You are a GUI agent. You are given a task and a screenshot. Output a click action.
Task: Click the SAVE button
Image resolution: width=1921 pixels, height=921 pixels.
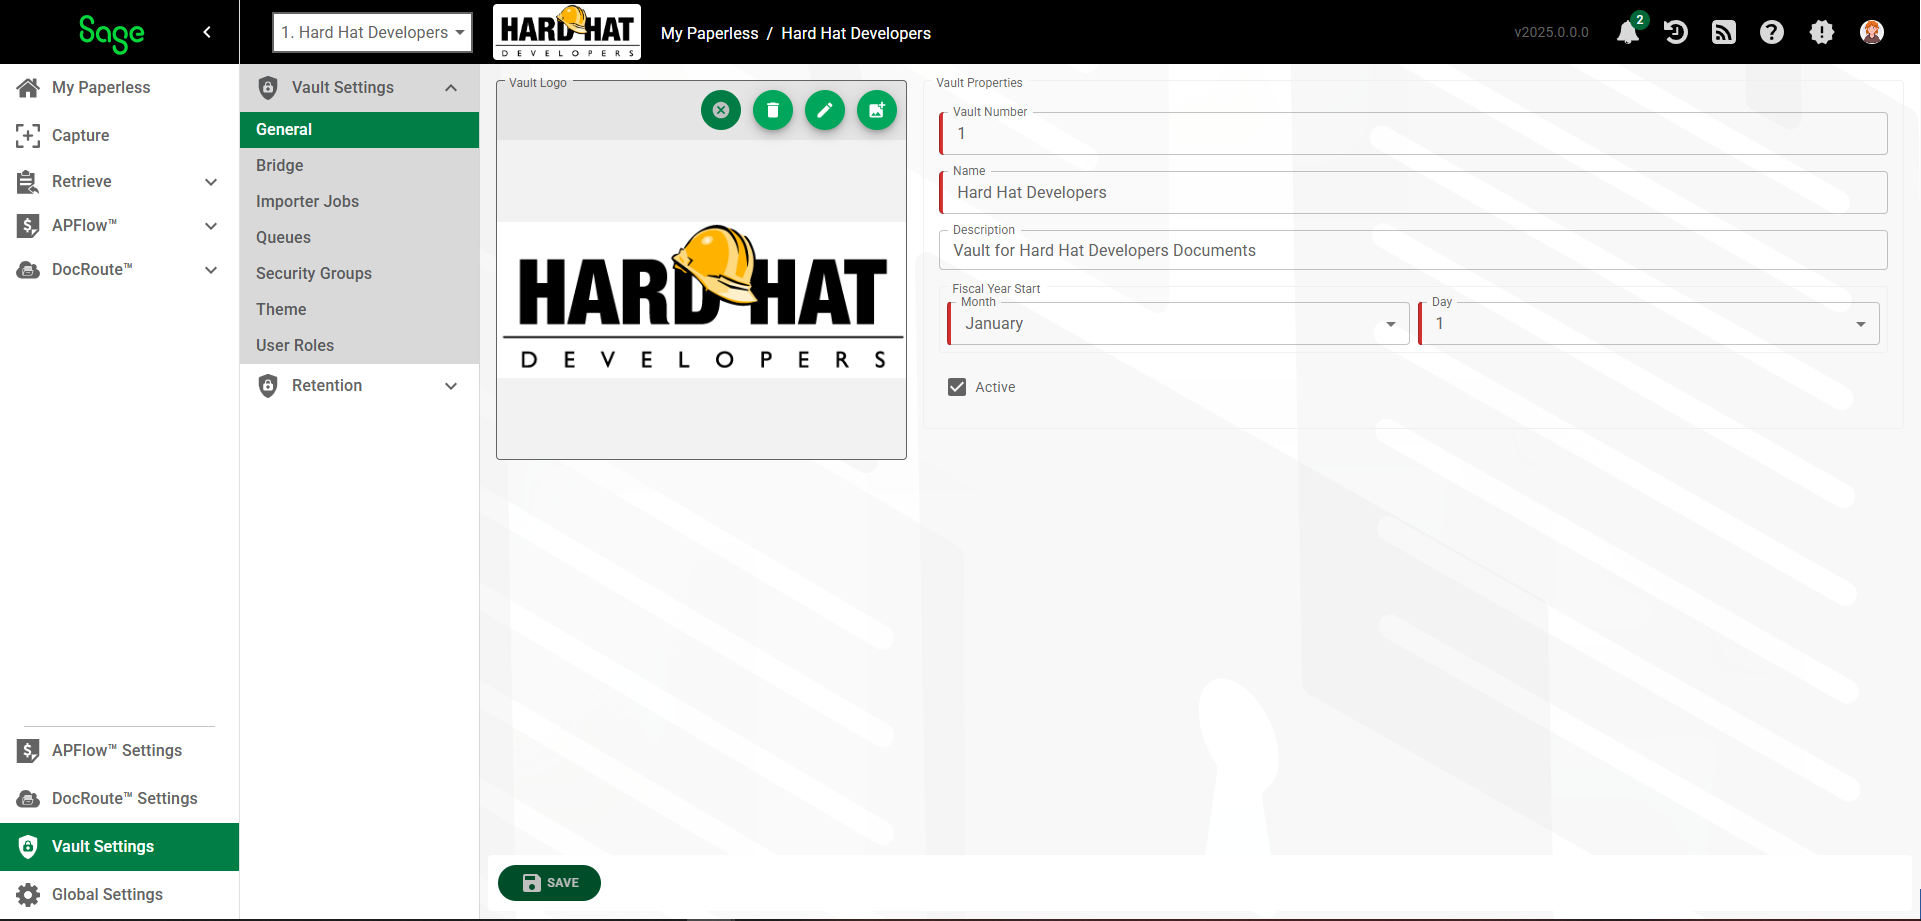tap(549, 883)
